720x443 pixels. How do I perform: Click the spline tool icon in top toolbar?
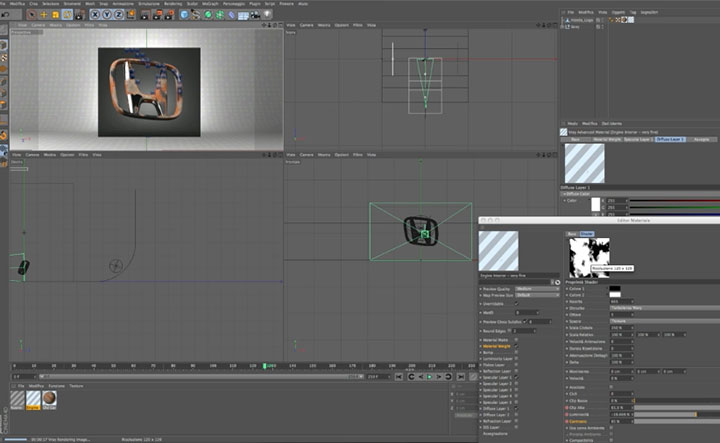coord(196,15)
